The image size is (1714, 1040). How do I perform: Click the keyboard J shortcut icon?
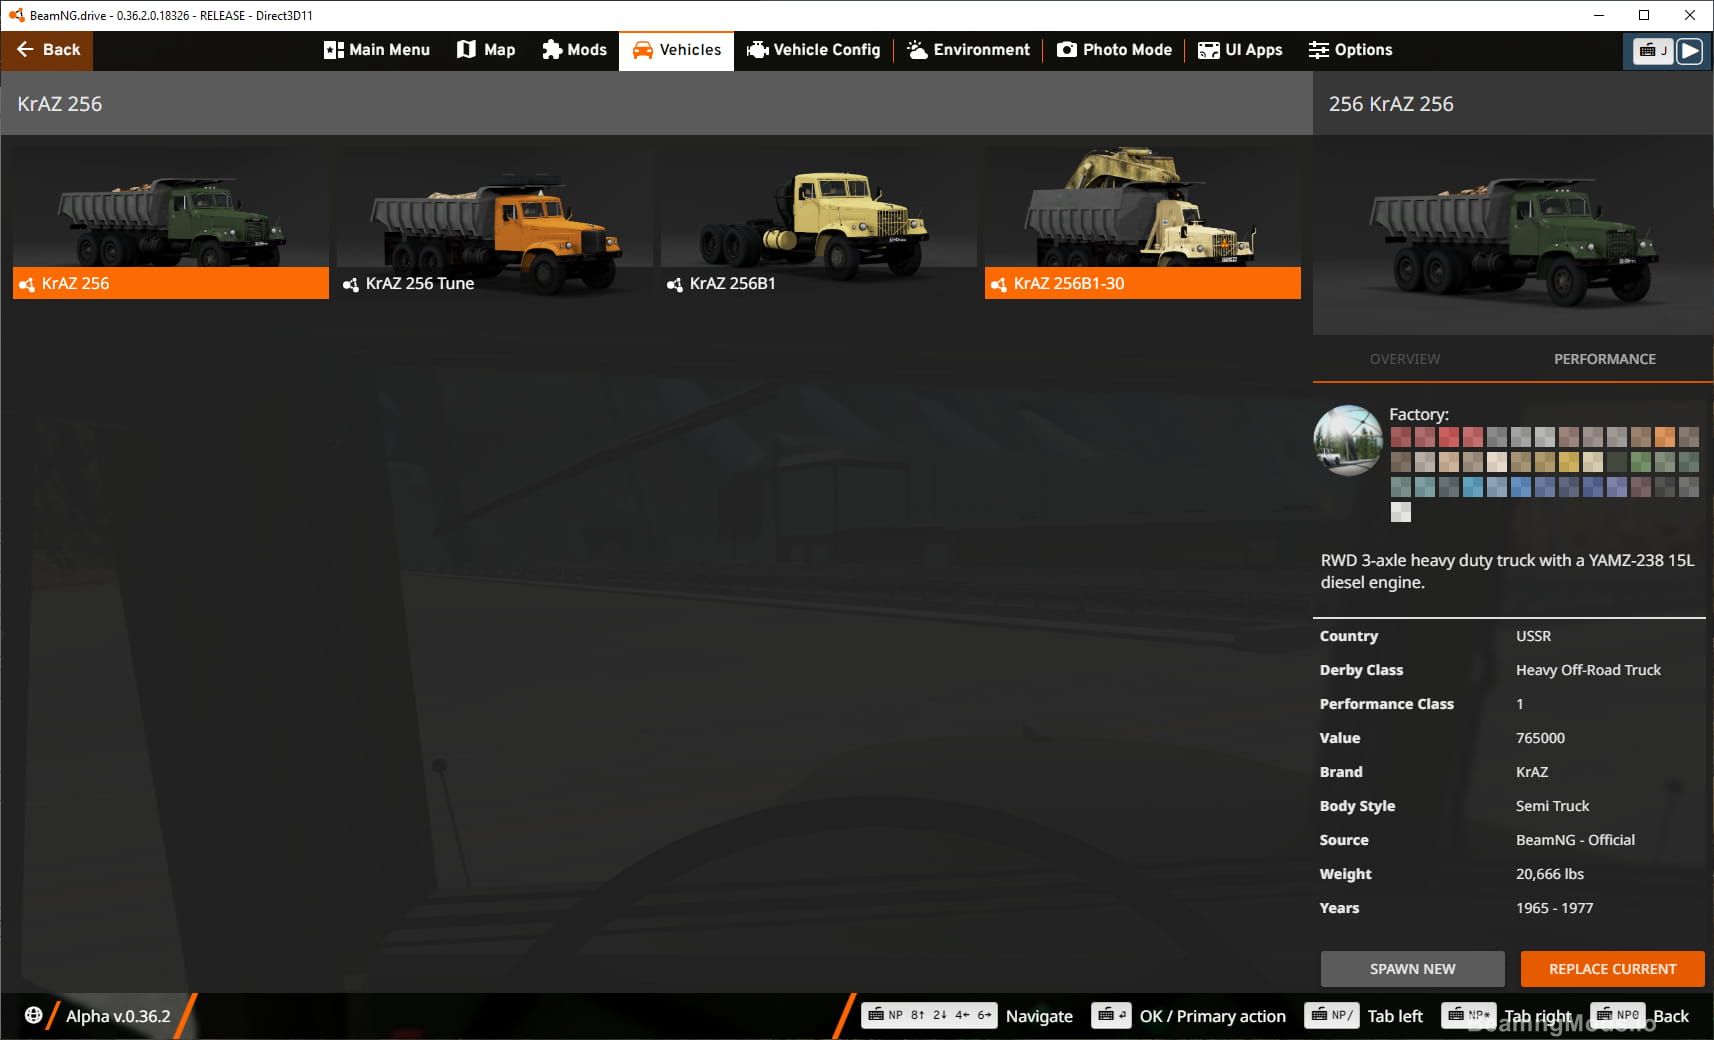point(1653,51)
